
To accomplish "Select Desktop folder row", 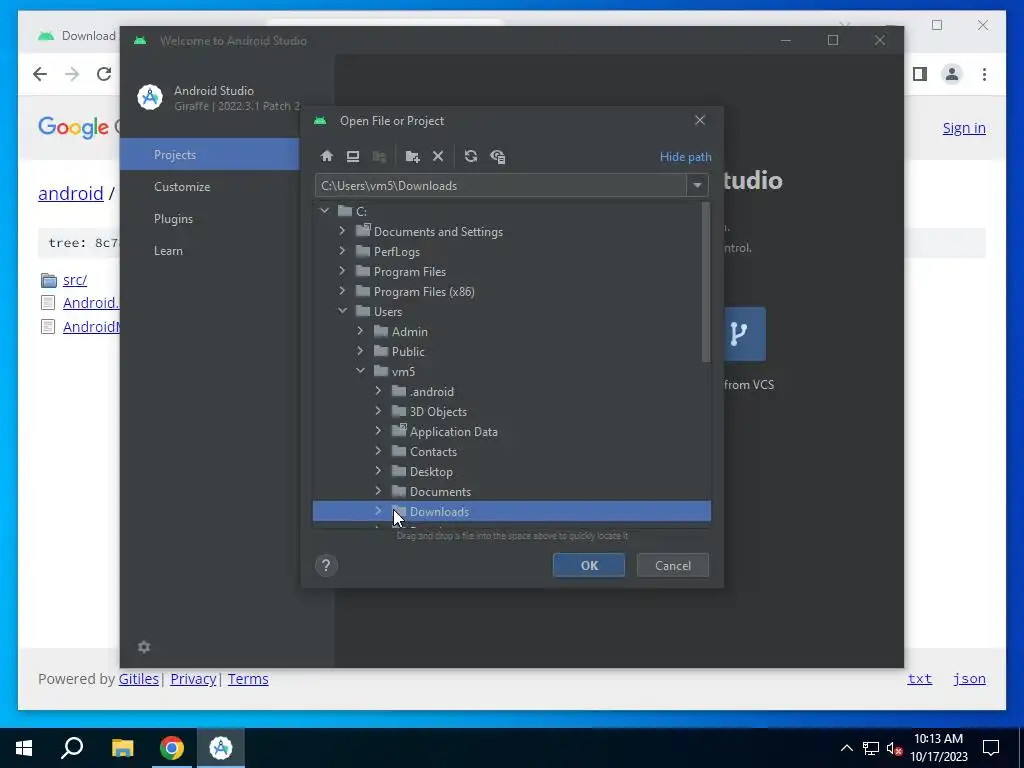I will [511, 472].
